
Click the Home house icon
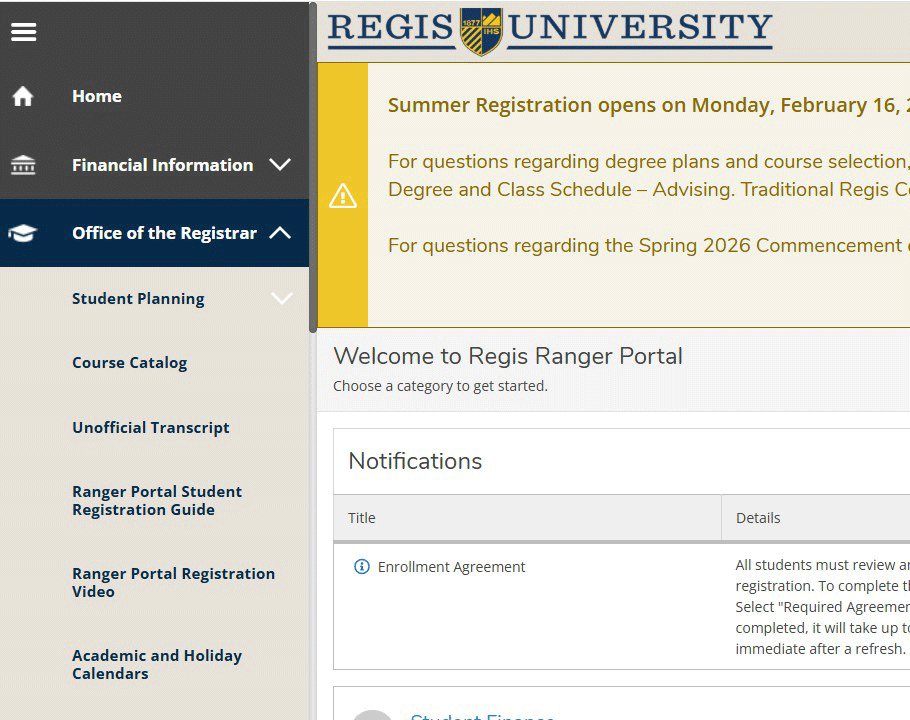pos(23,95)
